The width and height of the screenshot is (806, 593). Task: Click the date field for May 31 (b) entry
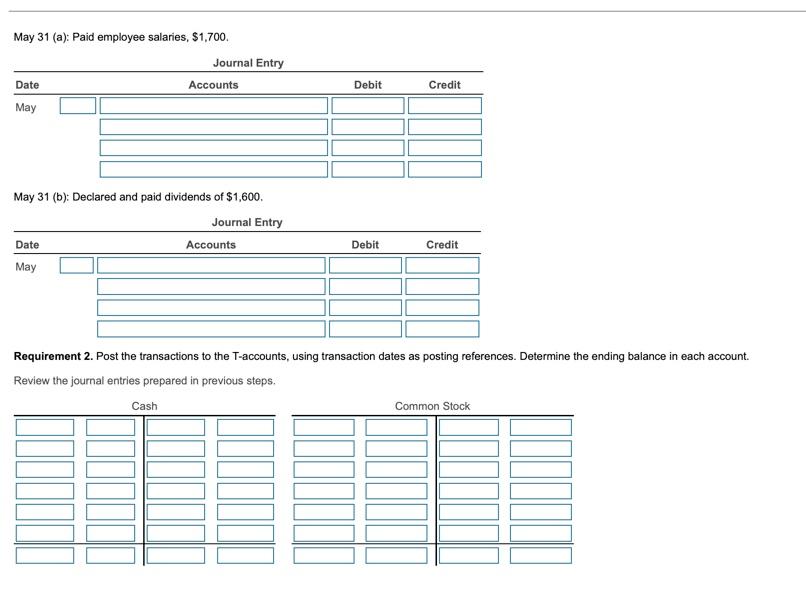click(76, 265)
